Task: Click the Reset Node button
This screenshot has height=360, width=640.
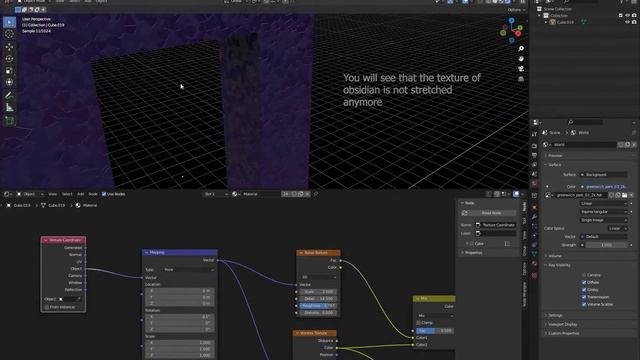Action: tap(489, 213)
